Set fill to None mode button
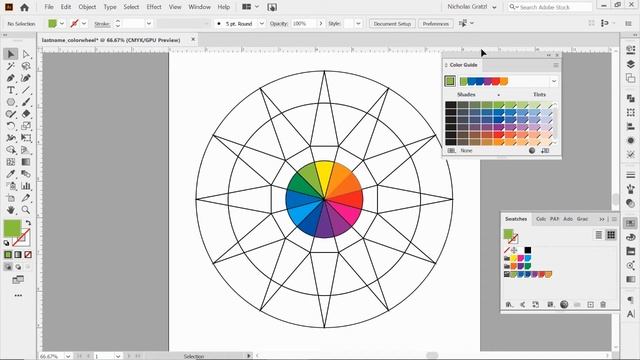This screenshot has height=360, width=640. click(x=28, y=254)
